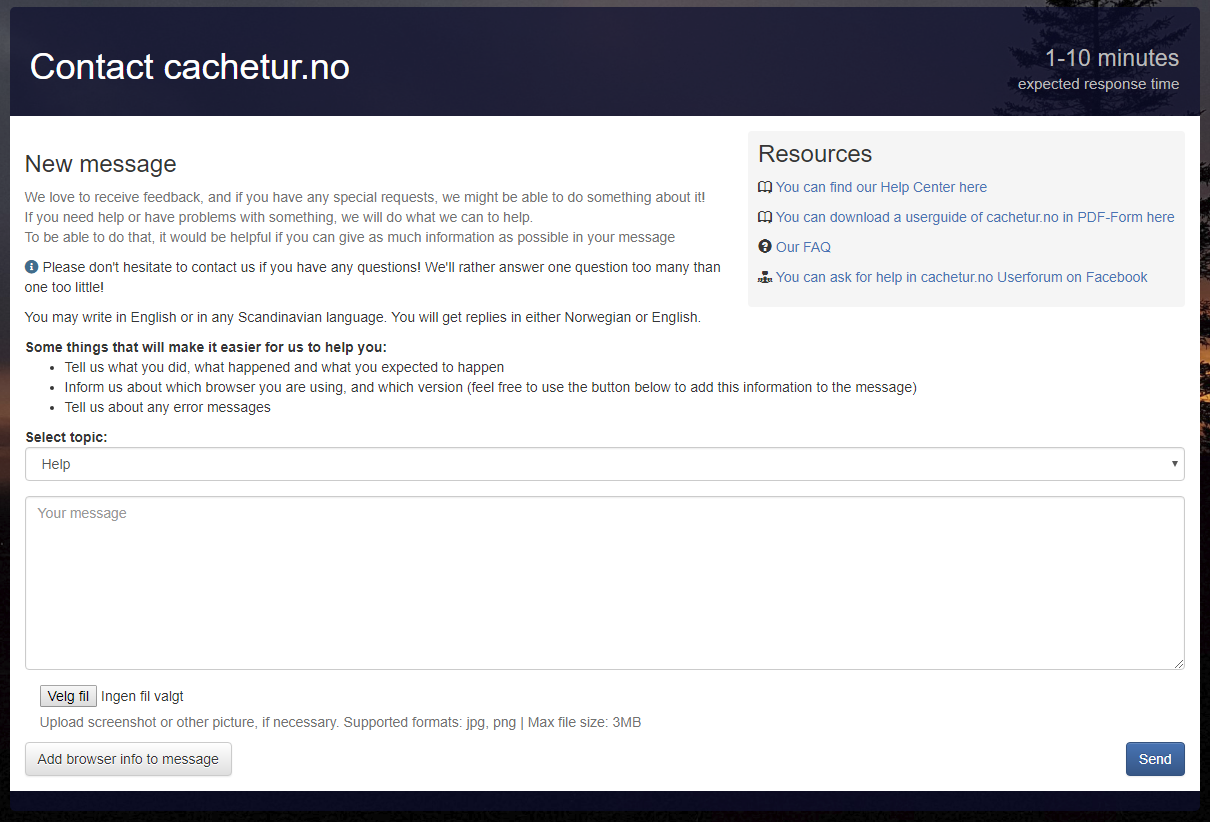Click 'Tell us about any error messages' bullet
Viewport: 1210px width, 822px height.
(168, 407)
